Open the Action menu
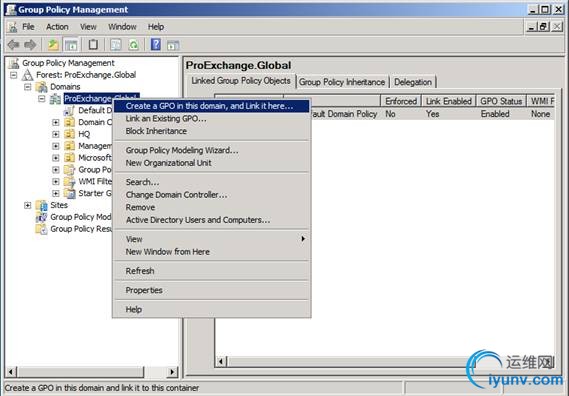This screenshot has height=396, width=569. click(57, 27)
